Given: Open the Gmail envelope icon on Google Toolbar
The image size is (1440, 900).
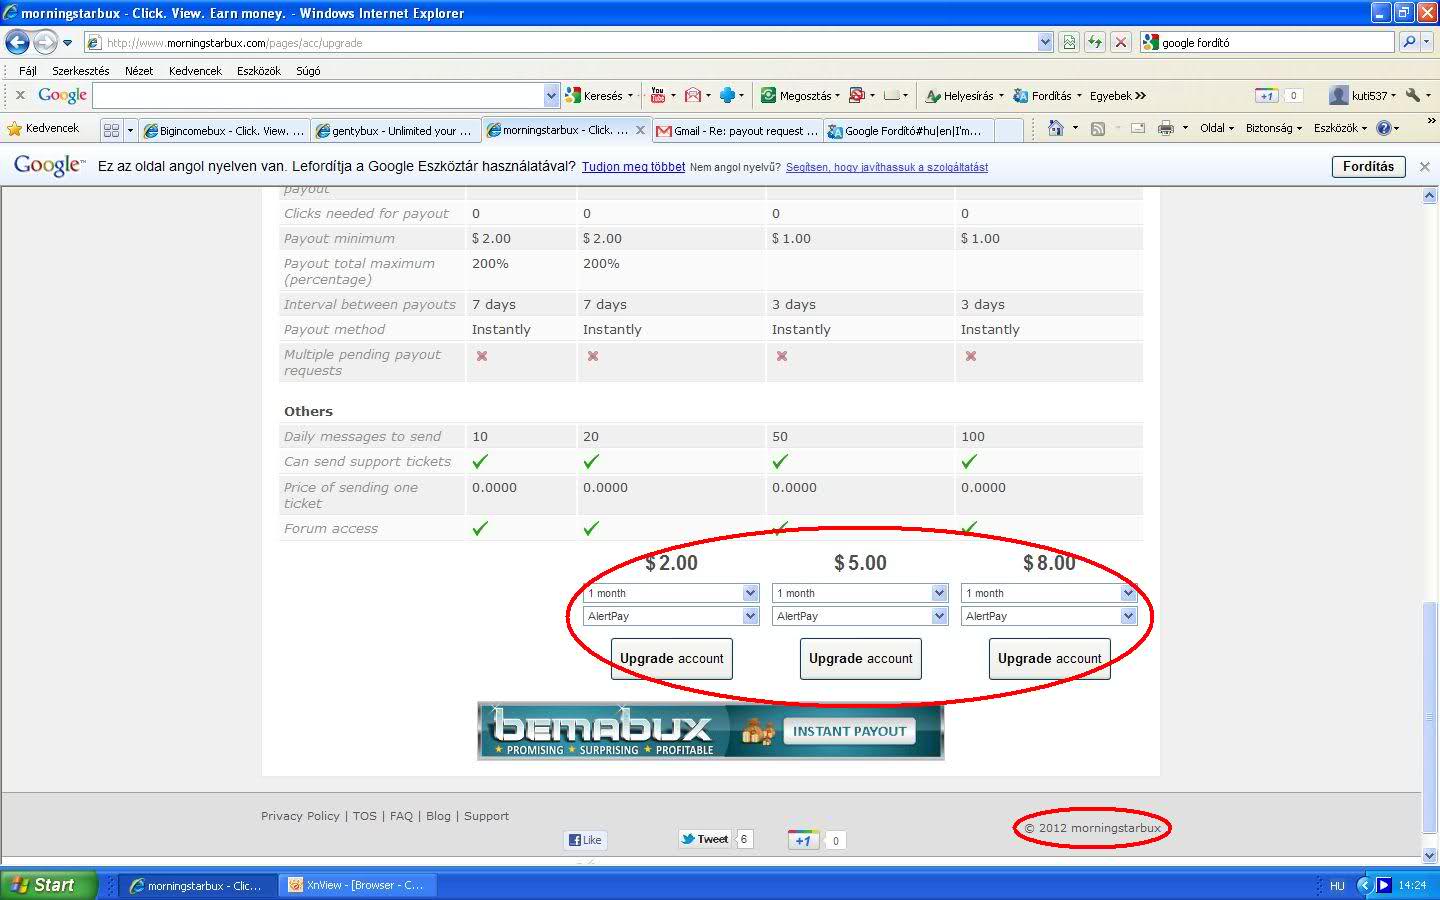Looking at the screenshot, I should coord(693,96).
